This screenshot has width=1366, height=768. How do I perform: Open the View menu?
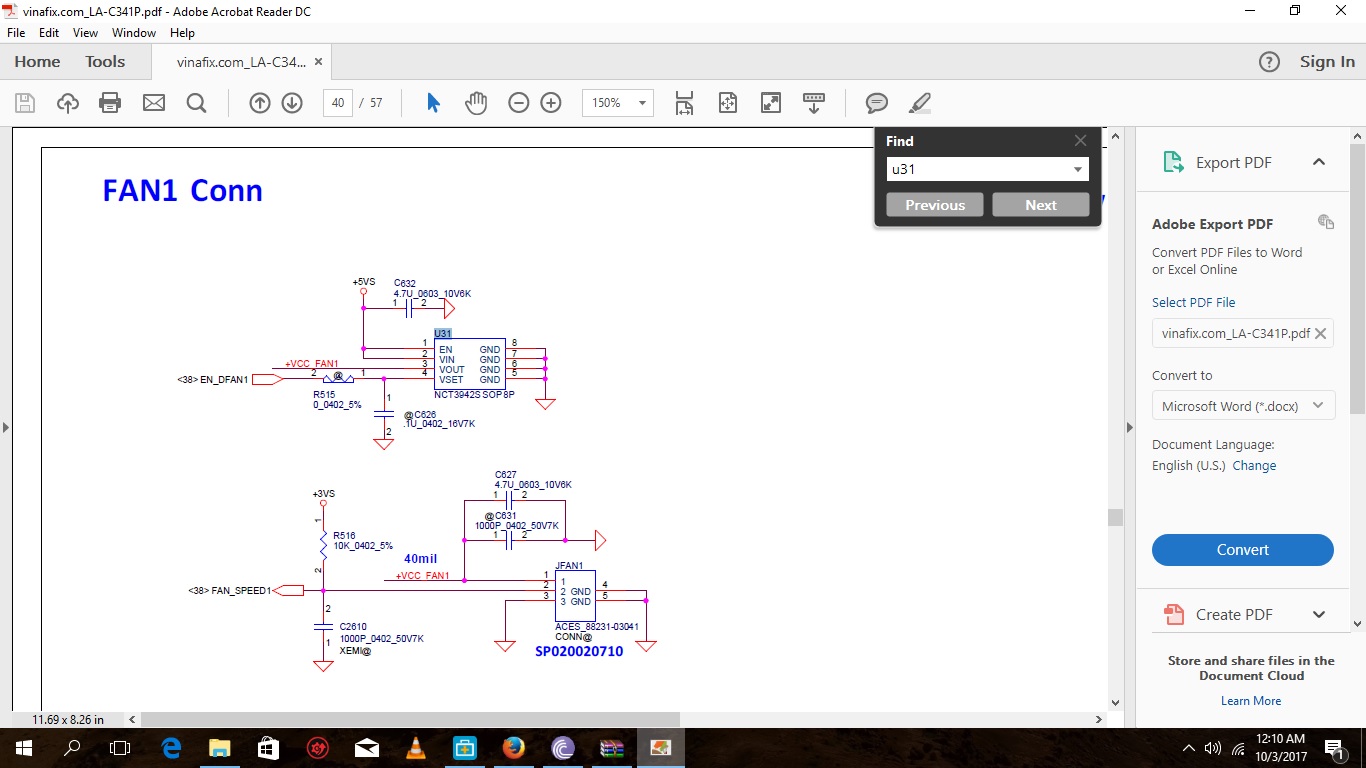point(85,33)
